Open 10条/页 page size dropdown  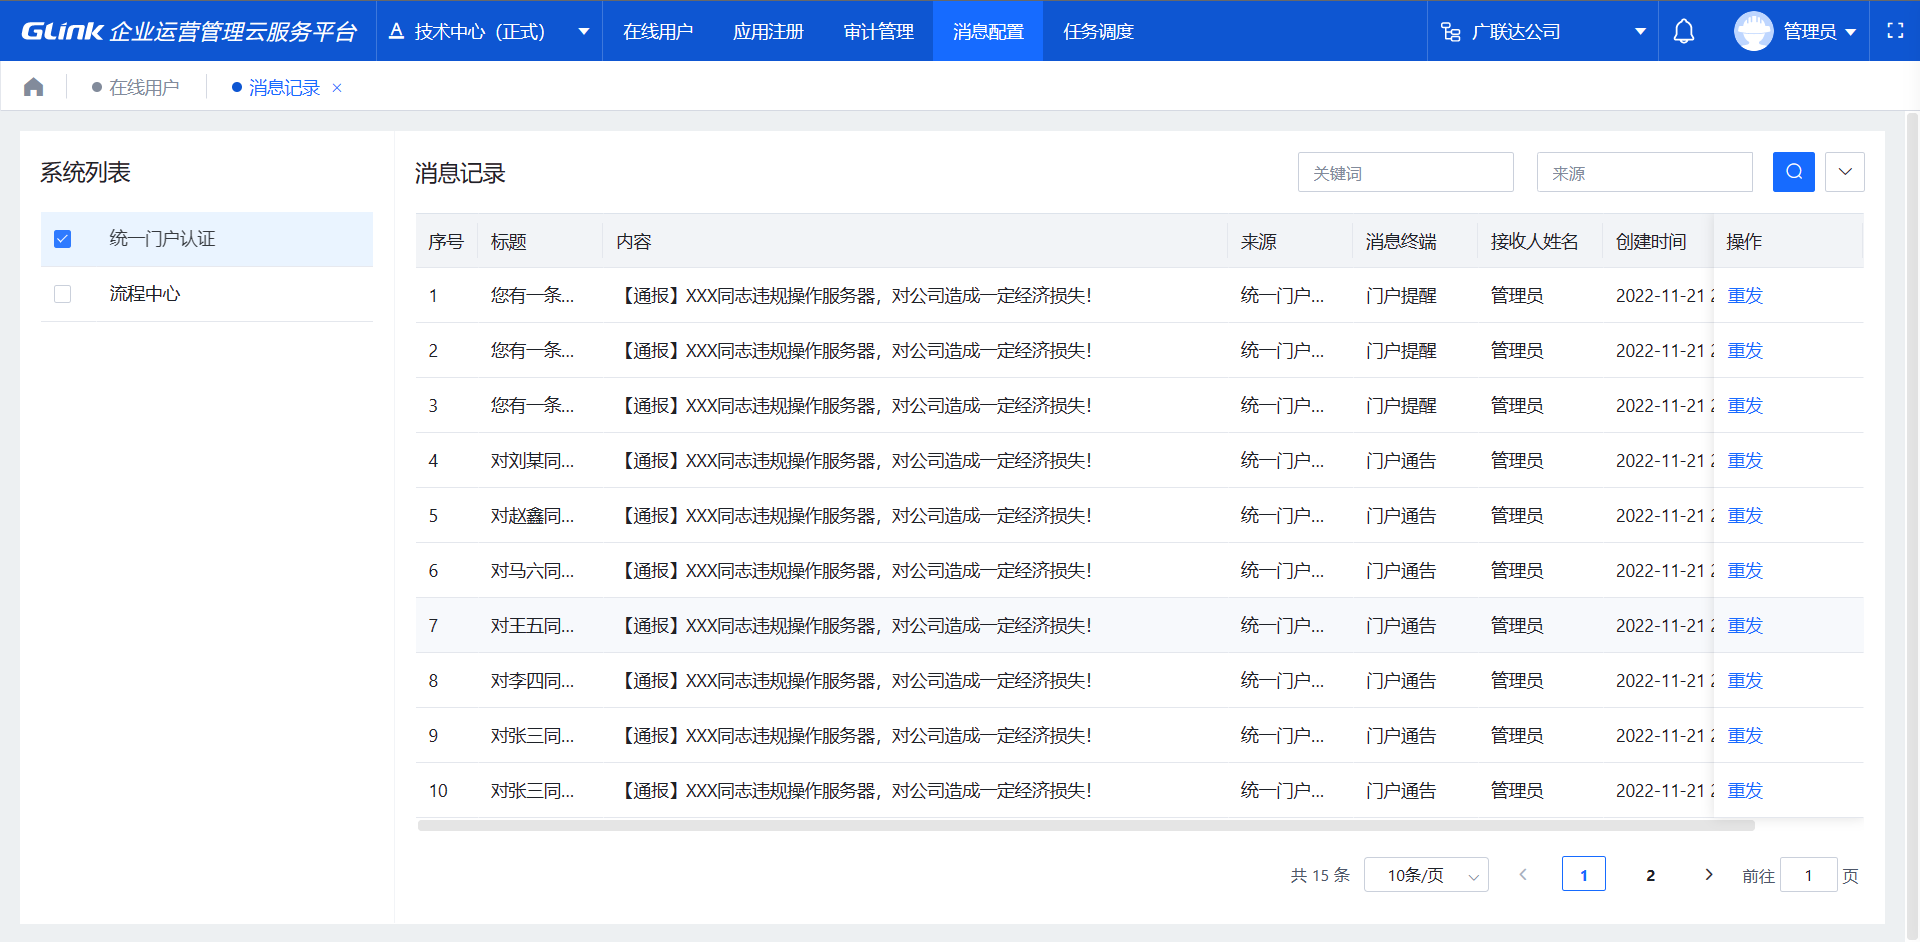1426,875
